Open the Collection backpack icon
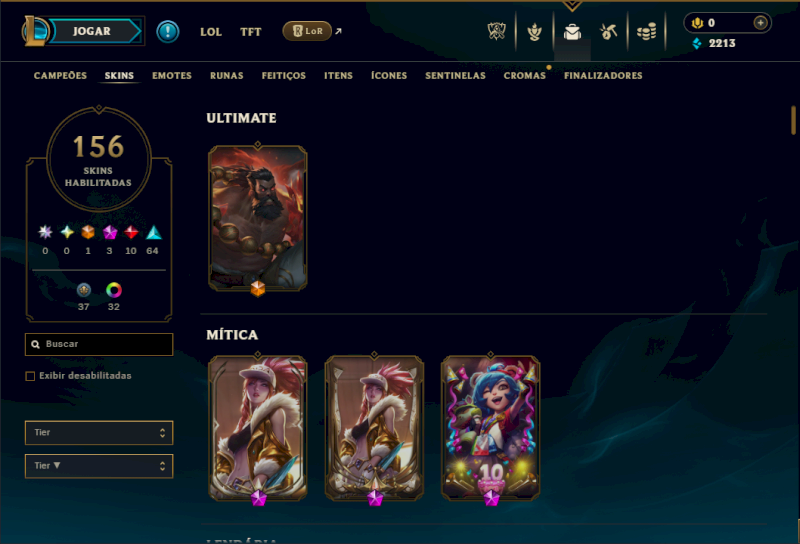Screen dimensions: 800x544 click(x=572, y=32)
